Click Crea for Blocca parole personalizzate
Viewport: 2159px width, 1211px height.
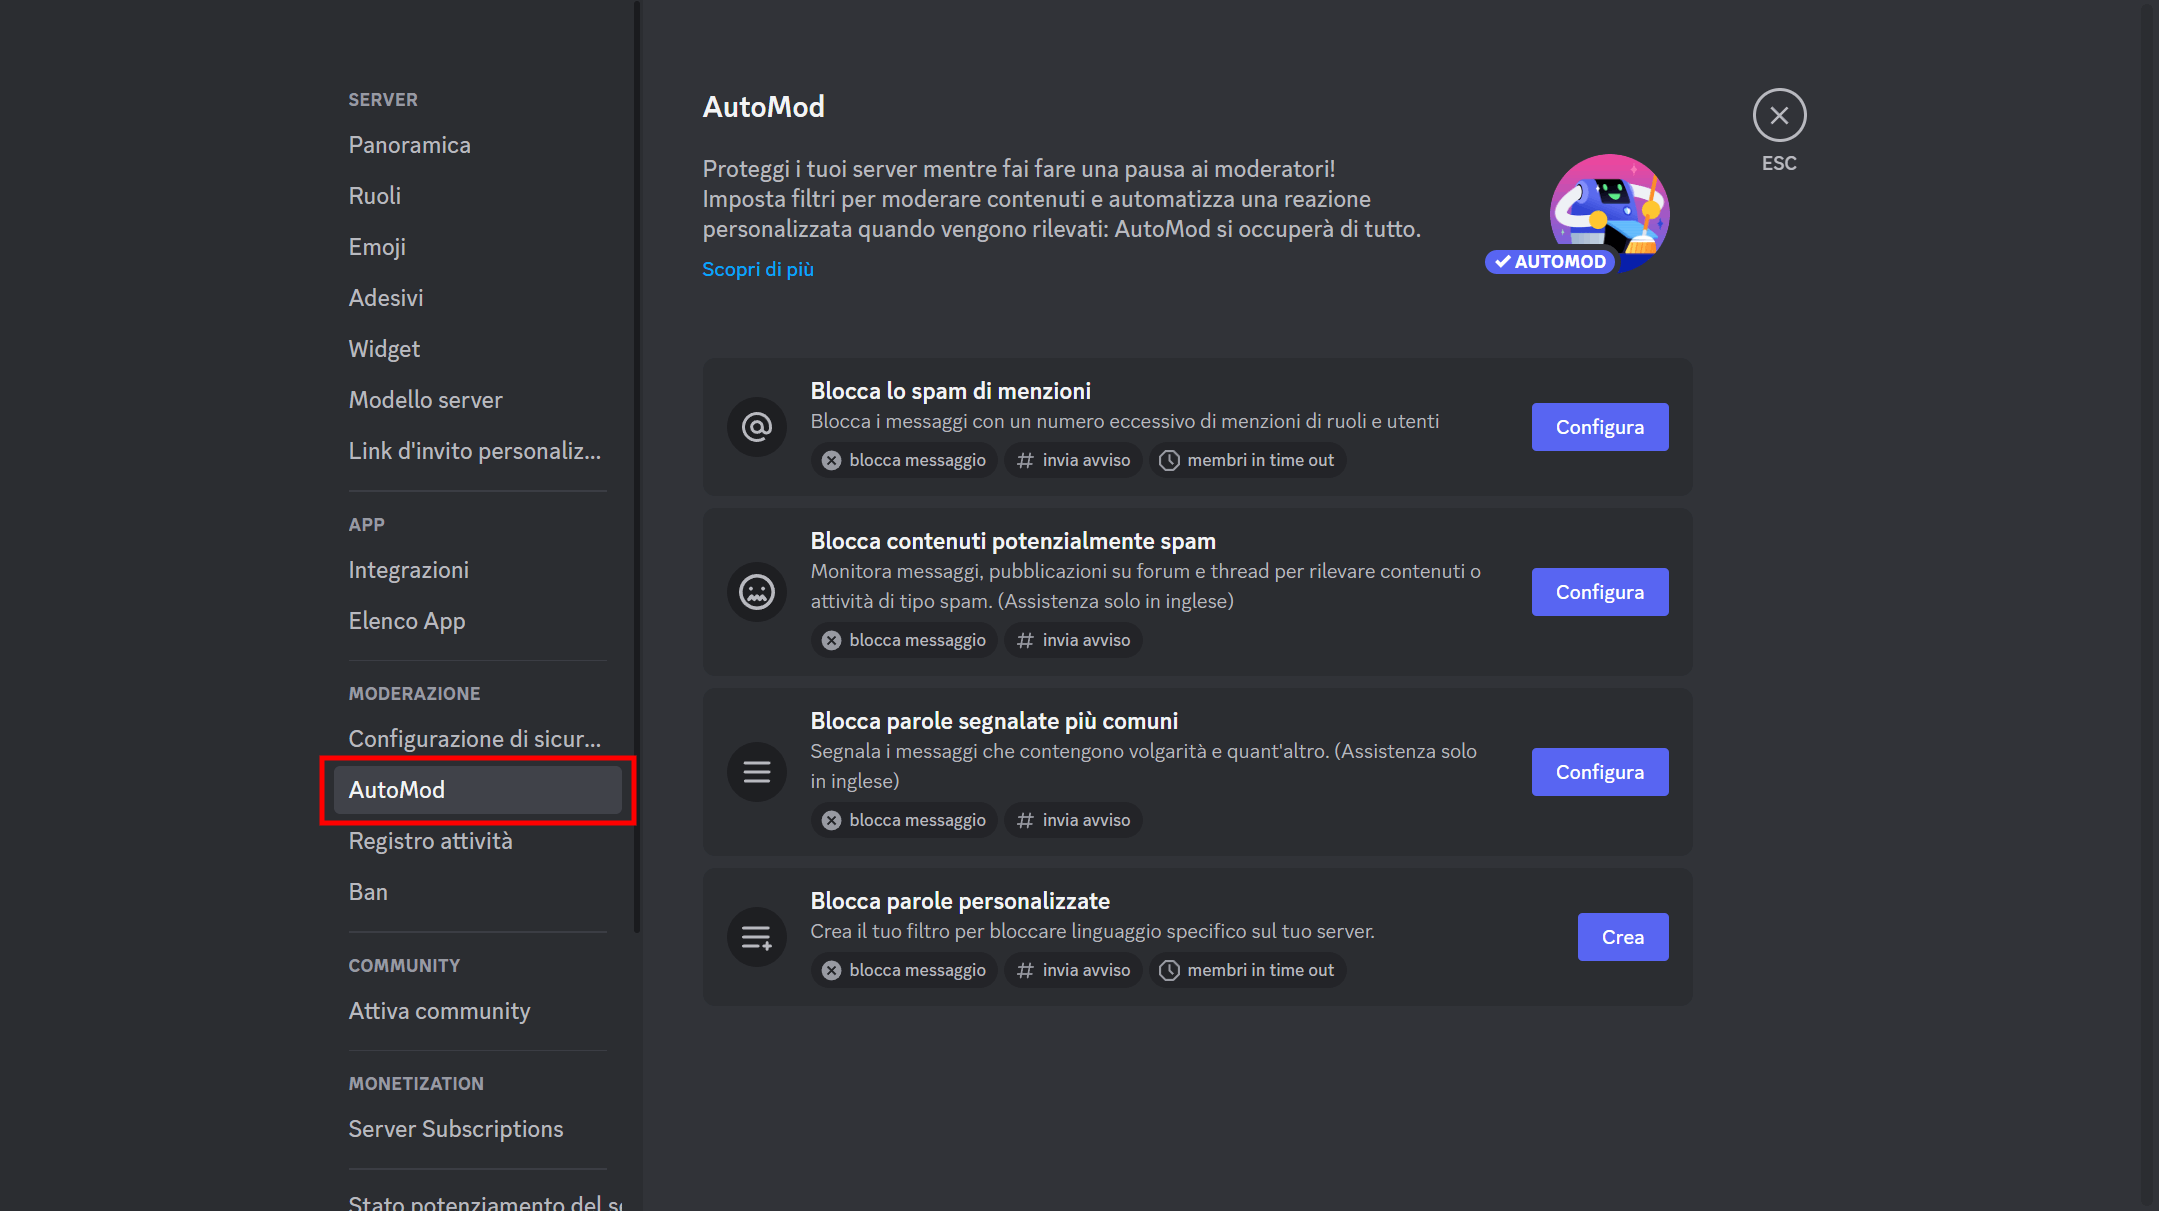point(1622,937)
